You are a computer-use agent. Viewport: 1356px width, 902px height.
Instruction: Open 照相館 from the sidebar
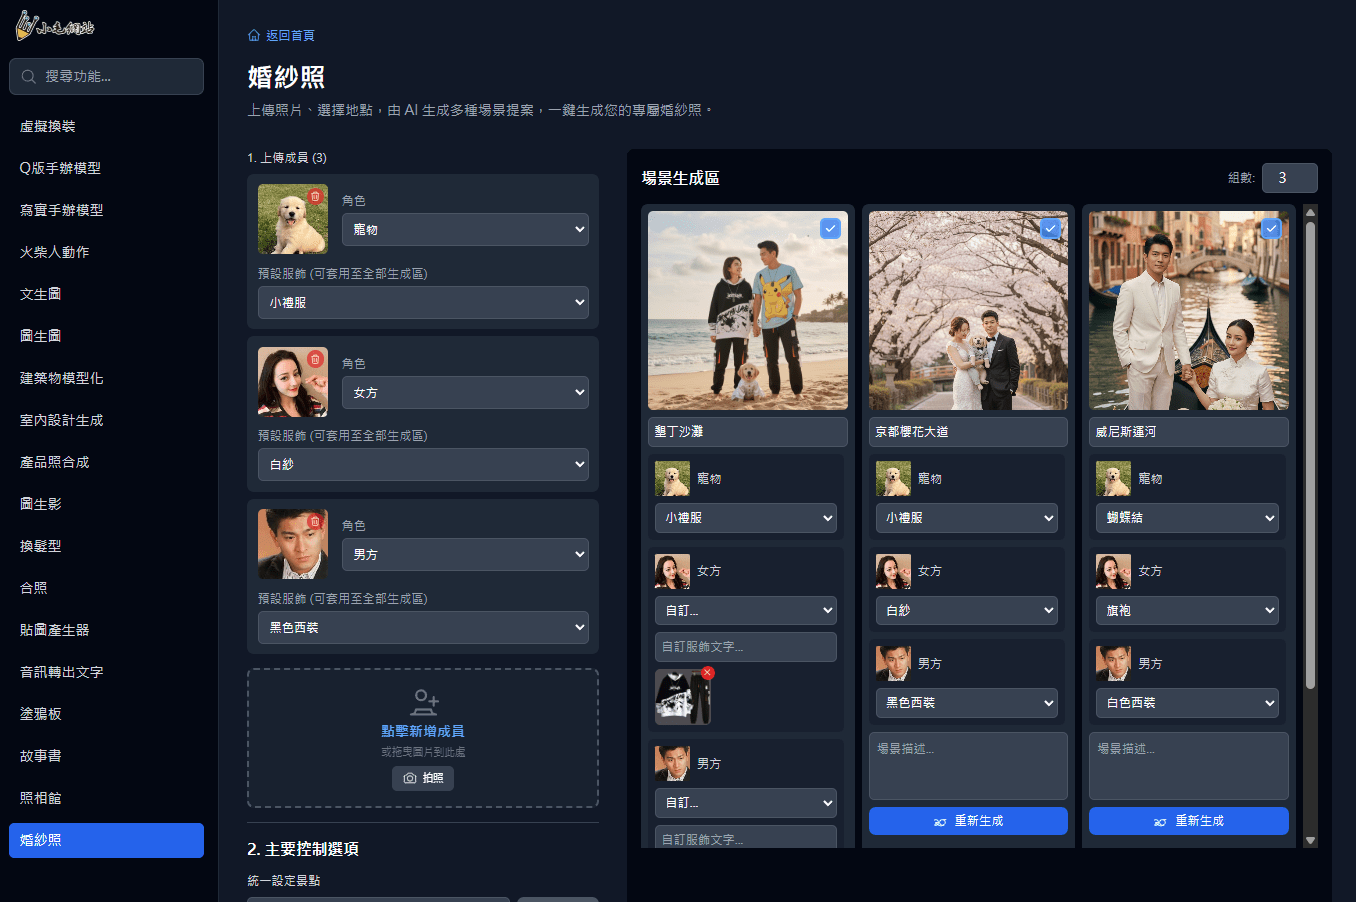click(106, 798)
